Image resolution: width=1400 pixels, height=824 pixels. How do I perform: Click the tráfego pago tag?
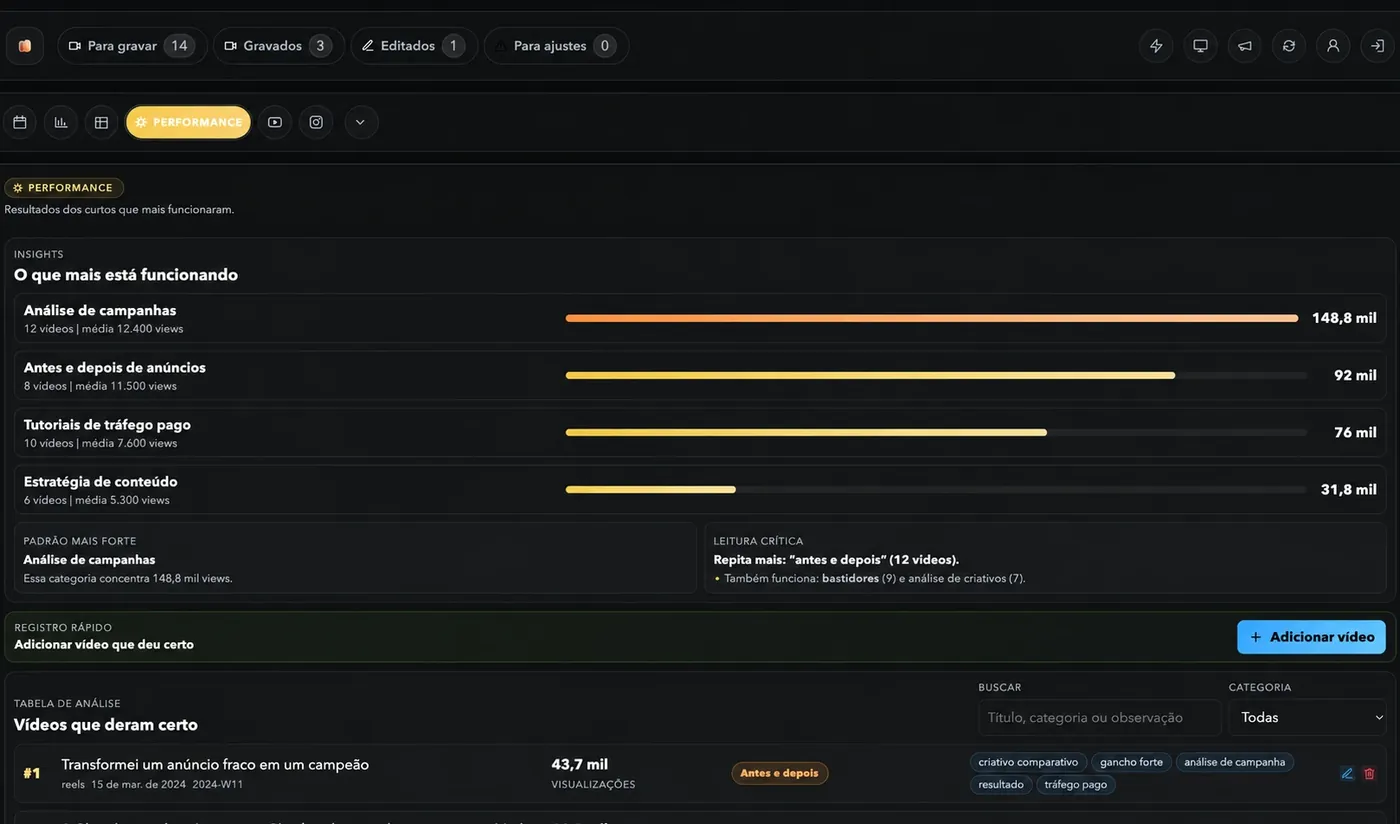[x=1076, y=785]
